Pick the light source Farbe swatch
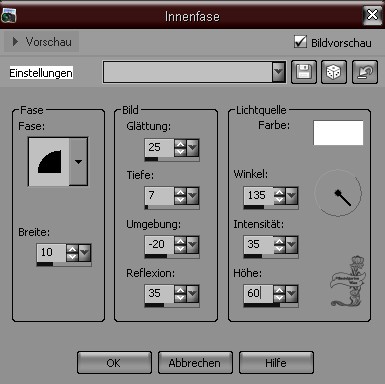 338,133
